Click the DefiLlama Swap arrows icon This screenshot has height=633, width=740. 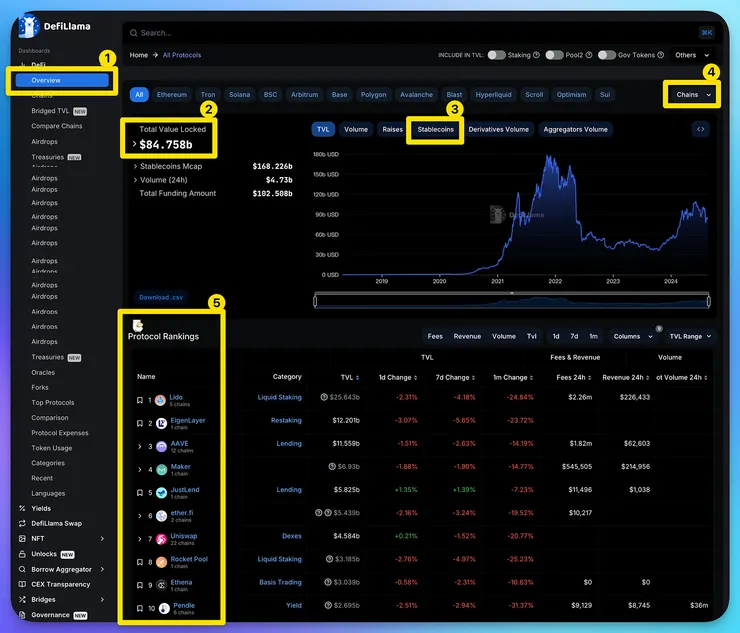tap(22, 523)
